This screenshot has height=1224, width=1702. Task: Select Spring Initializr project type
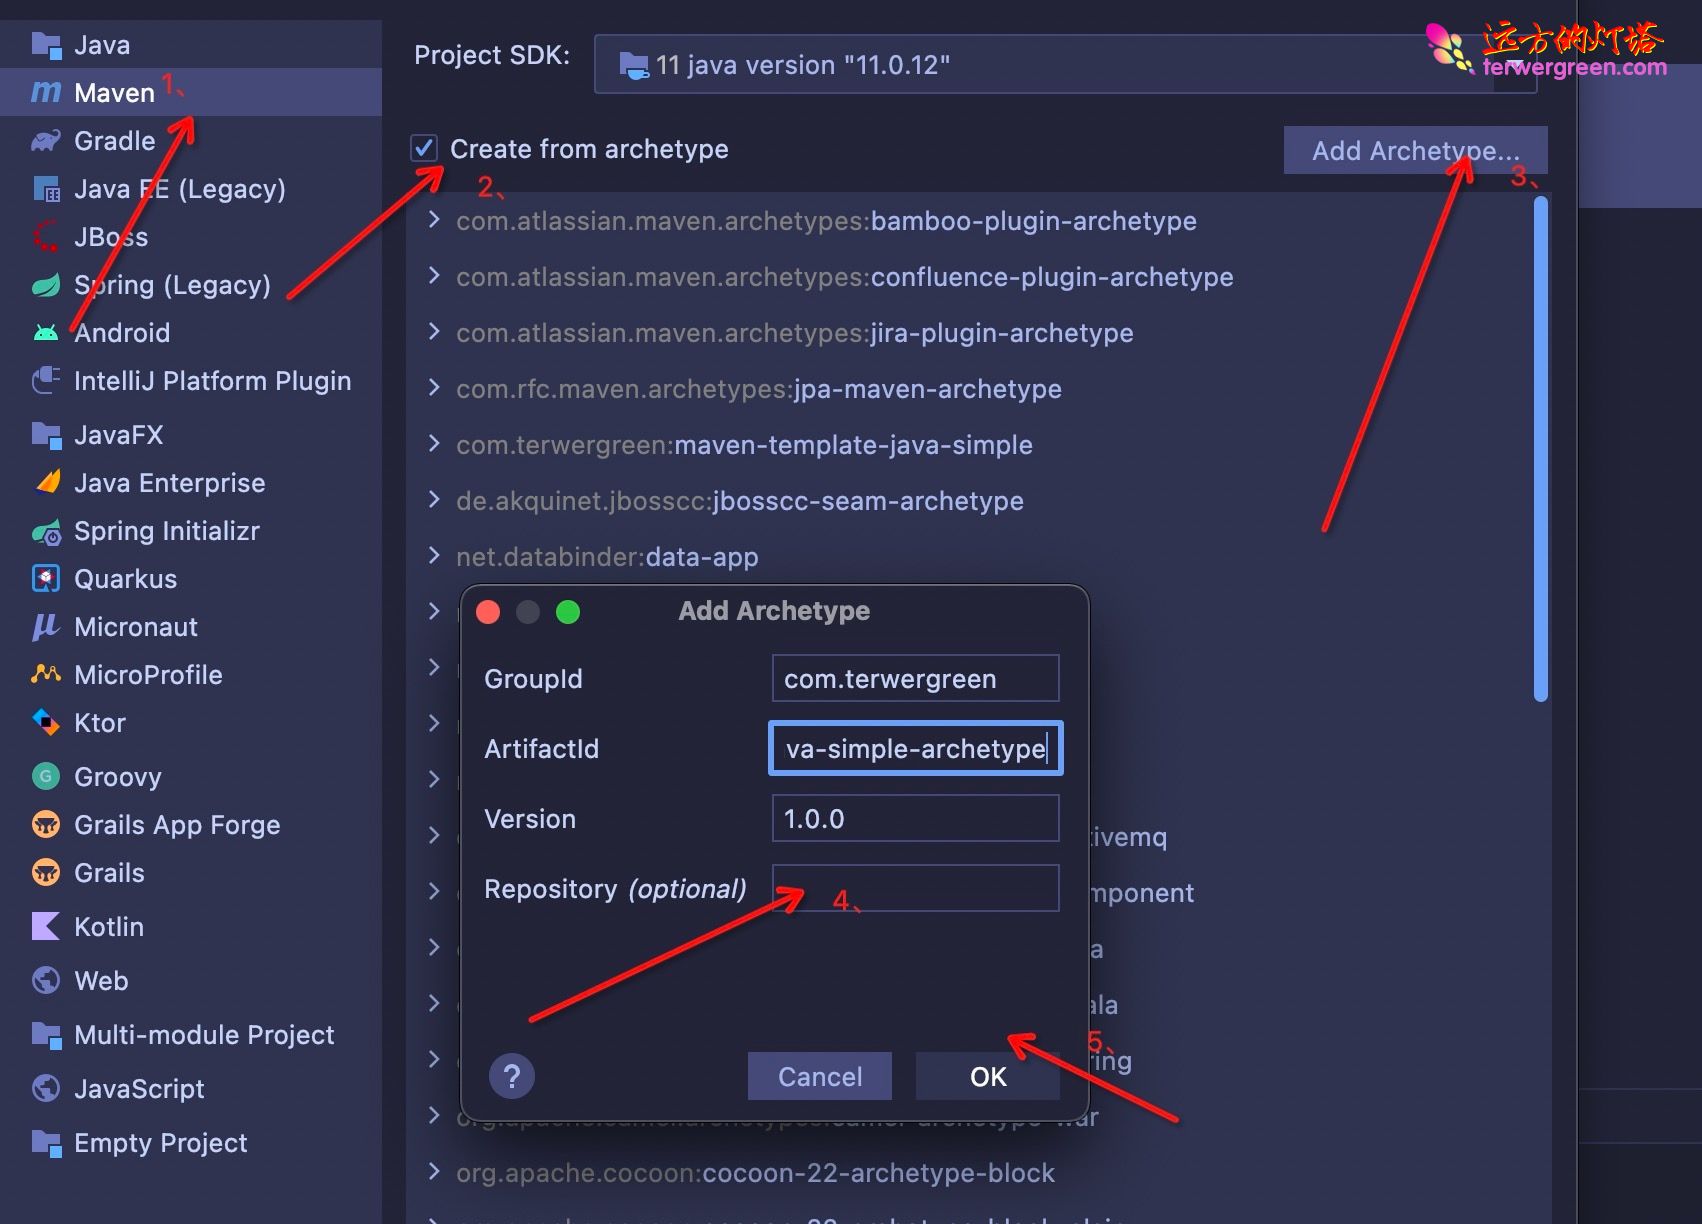pyautogui.click(x=190, y=531)
